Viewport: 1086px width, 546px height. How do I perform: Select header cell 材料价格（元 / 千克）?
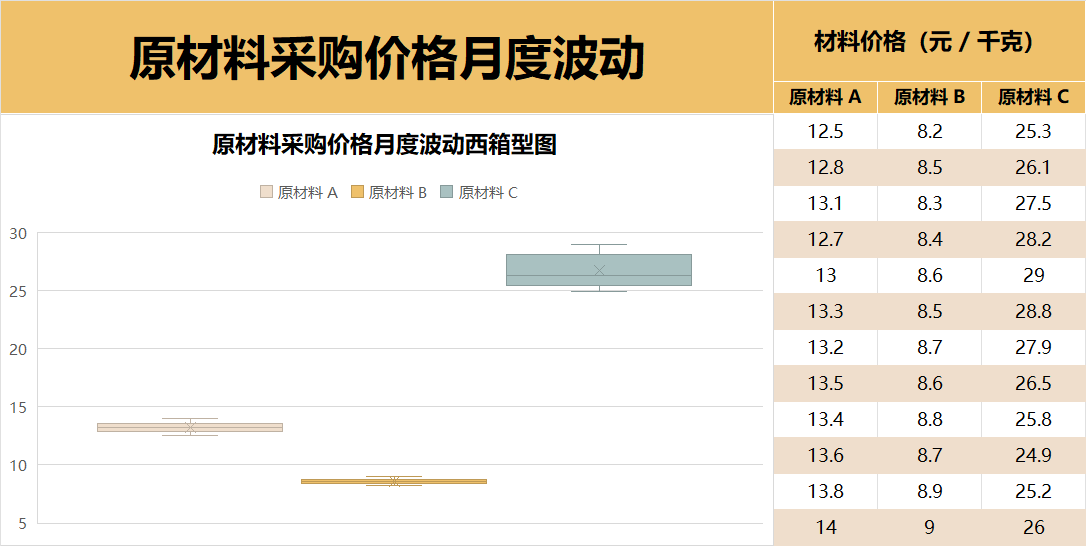click(929, 42)
